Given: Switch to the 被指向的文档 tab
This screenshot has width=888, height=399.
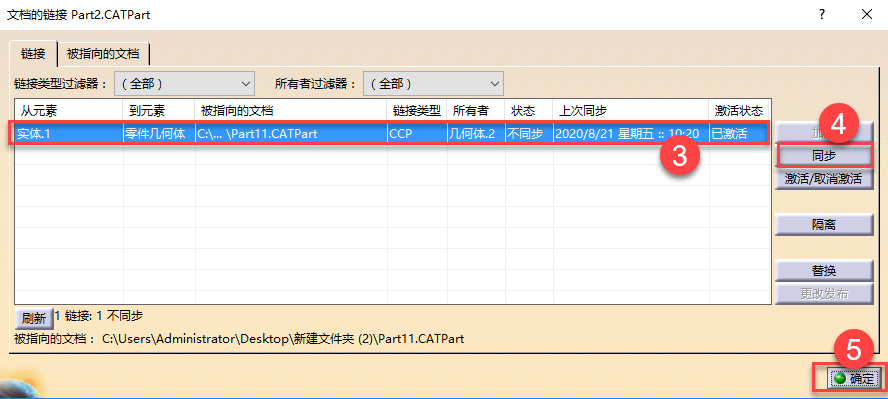Looking at the screenshot, I should (x=105, y=54).
